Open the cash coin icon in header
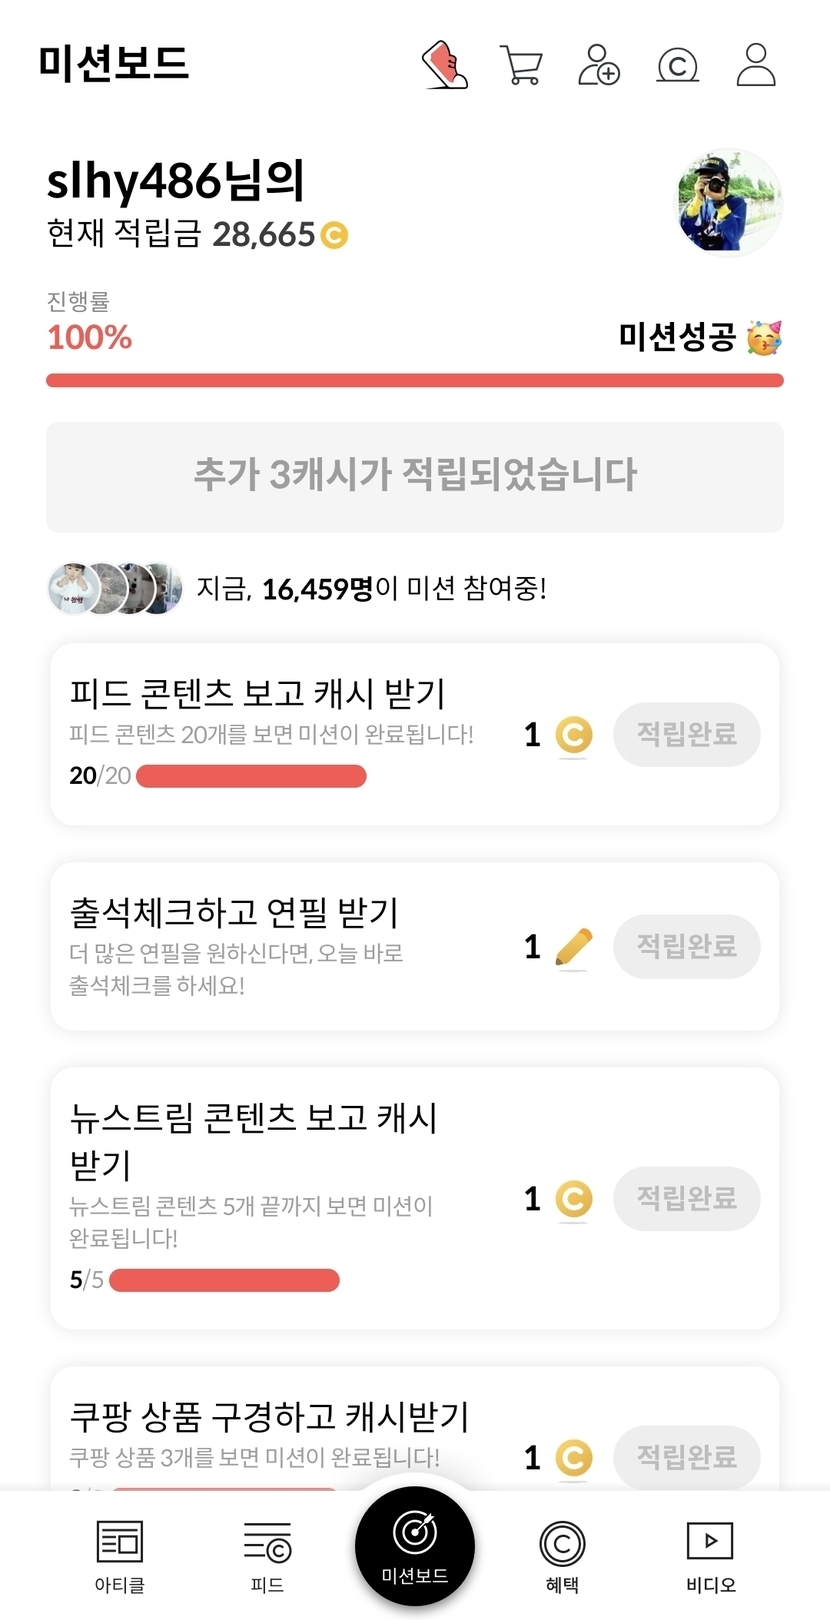Screen dimensions: 830x1620 (x=677, y=66)
